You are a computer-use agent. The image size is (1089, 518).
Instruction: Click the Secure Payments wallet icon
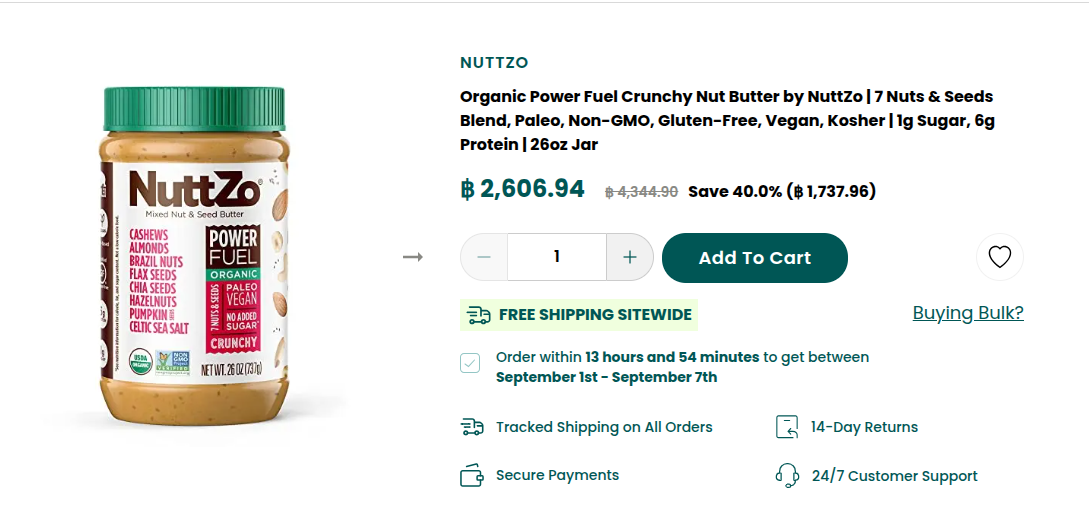click(x=472, y=475)
